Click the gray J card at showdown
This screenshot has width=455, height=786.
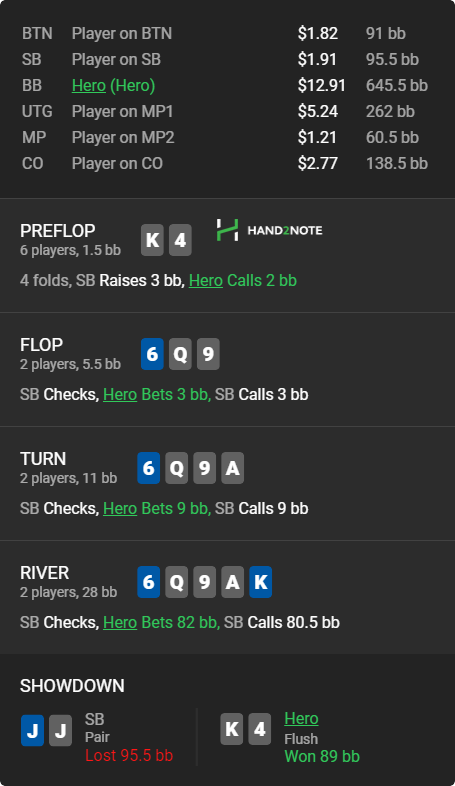[61, 730]
